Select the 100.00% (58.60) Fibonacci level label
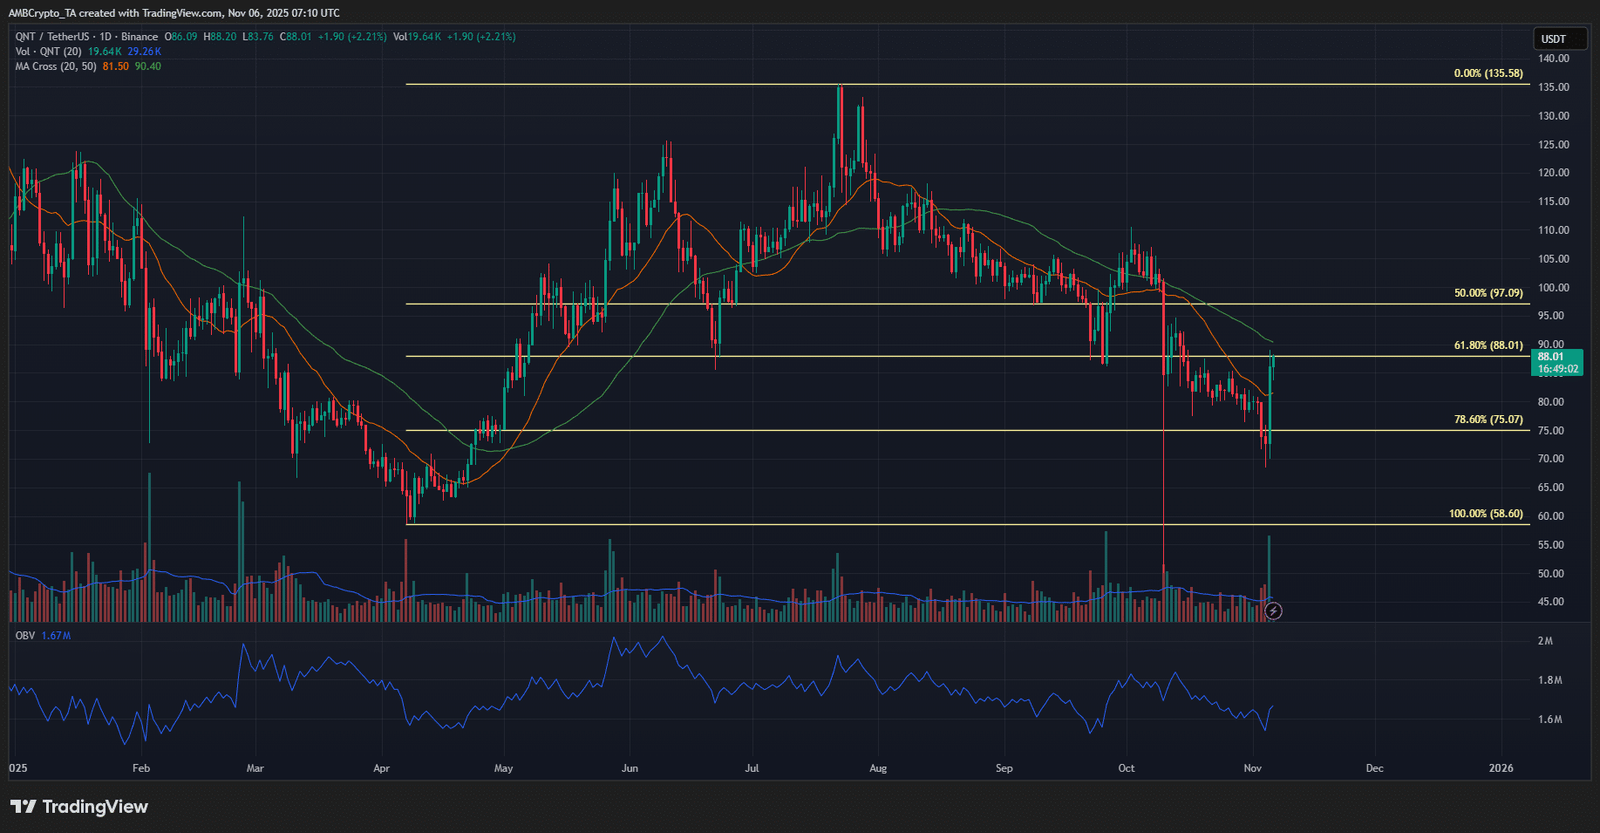The width and height of the screenshot is (1600, 833). pyautogui.click(x=1486, y=514)
